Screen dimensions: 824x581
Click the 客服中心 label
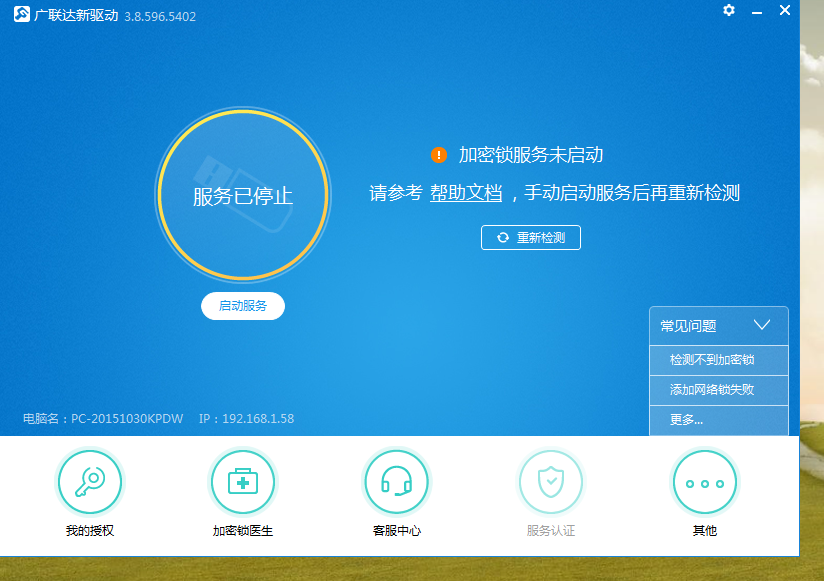(x=397, y=531)
